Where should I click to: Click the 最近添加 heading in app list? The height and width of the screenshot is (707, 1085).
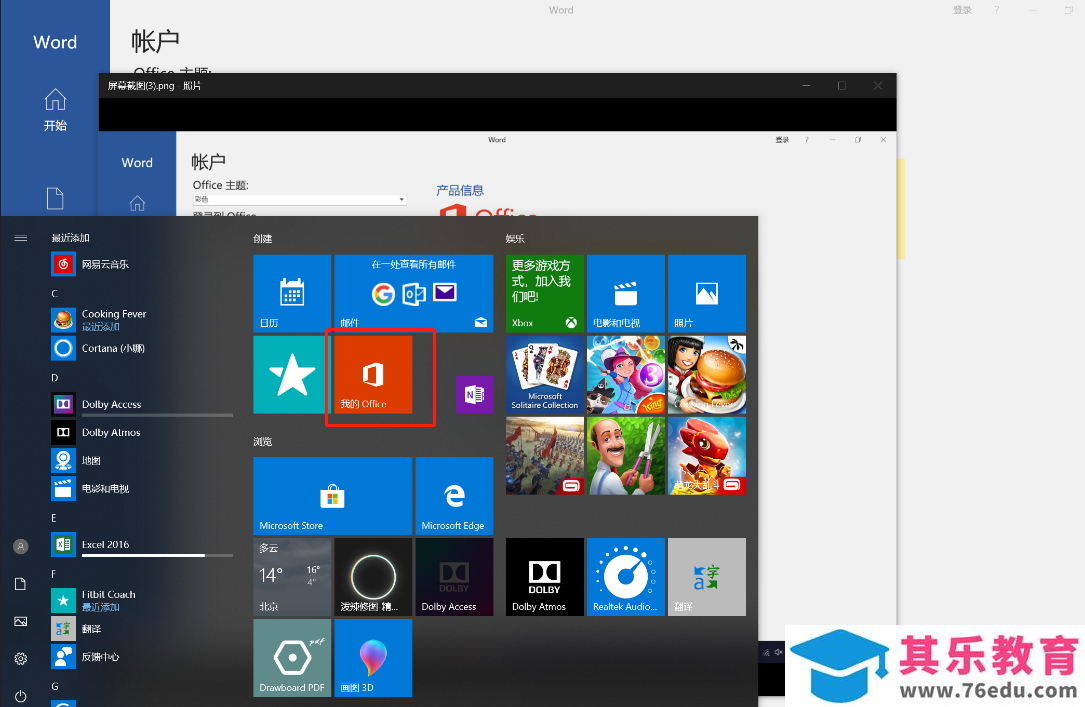71,238
